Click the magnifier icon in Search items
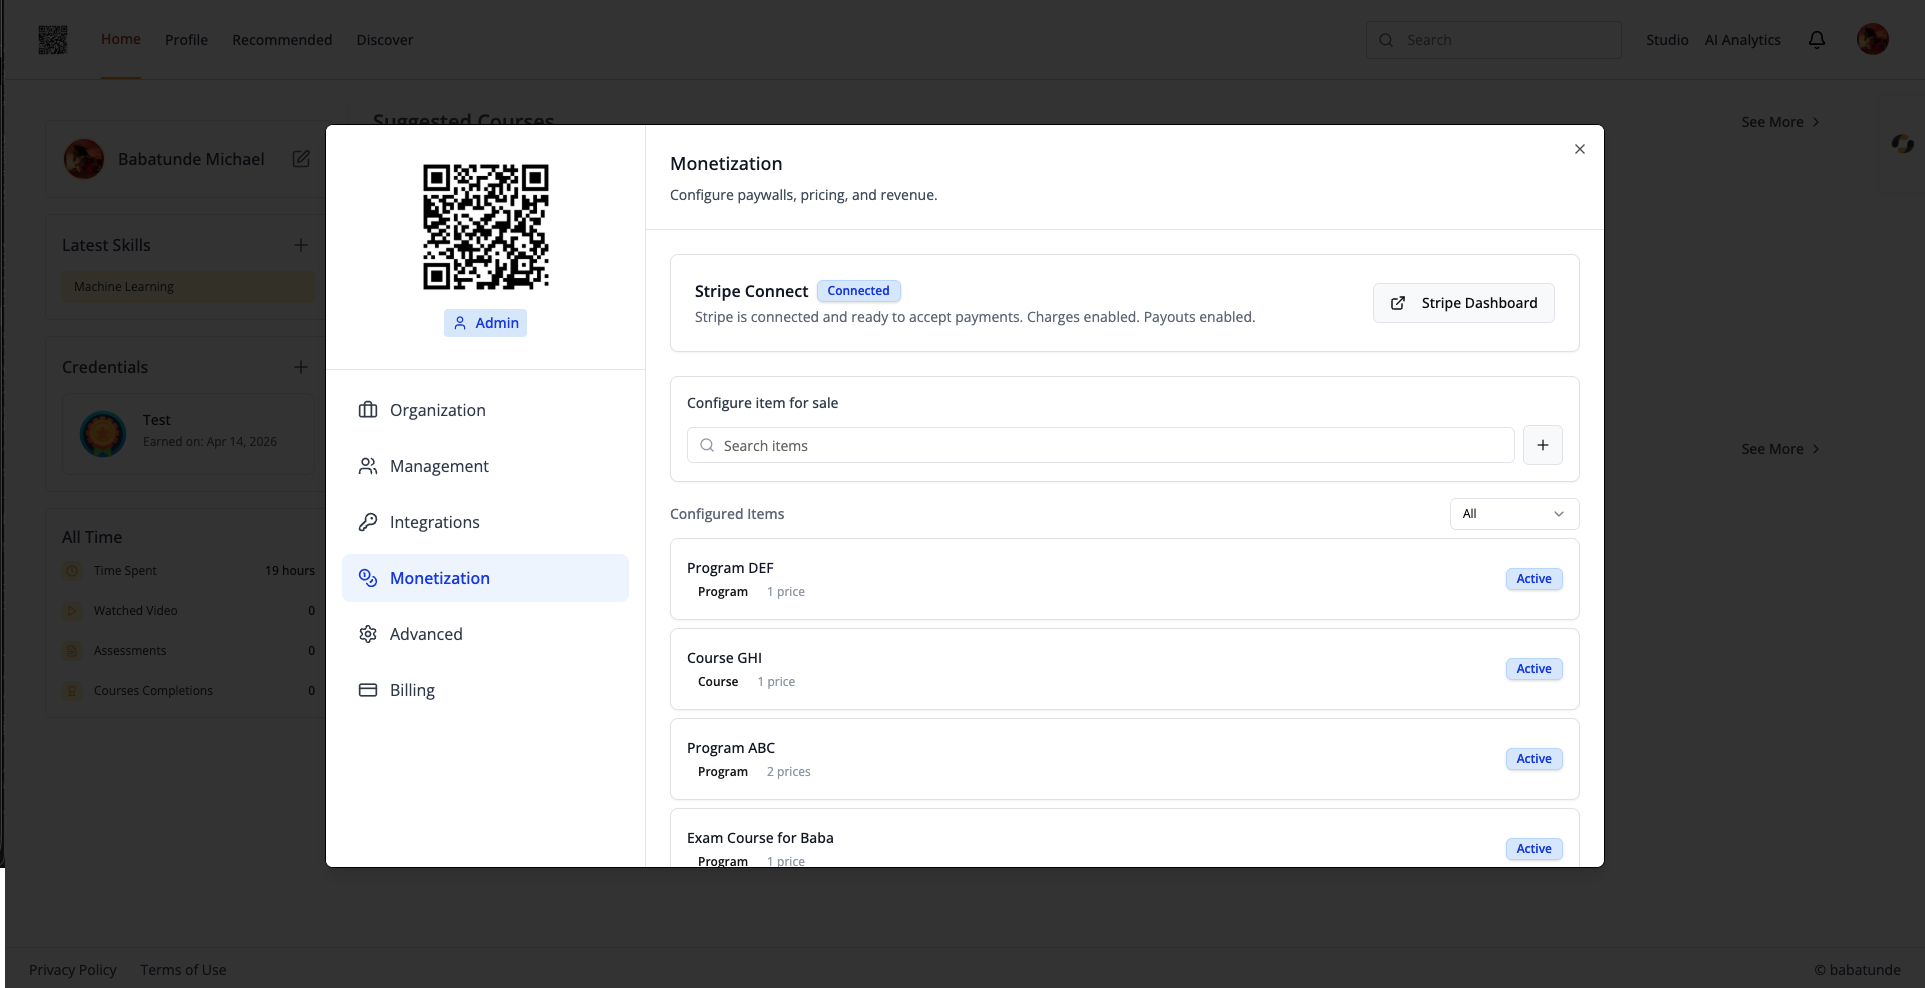1925x988 pixels. (707, 445)
